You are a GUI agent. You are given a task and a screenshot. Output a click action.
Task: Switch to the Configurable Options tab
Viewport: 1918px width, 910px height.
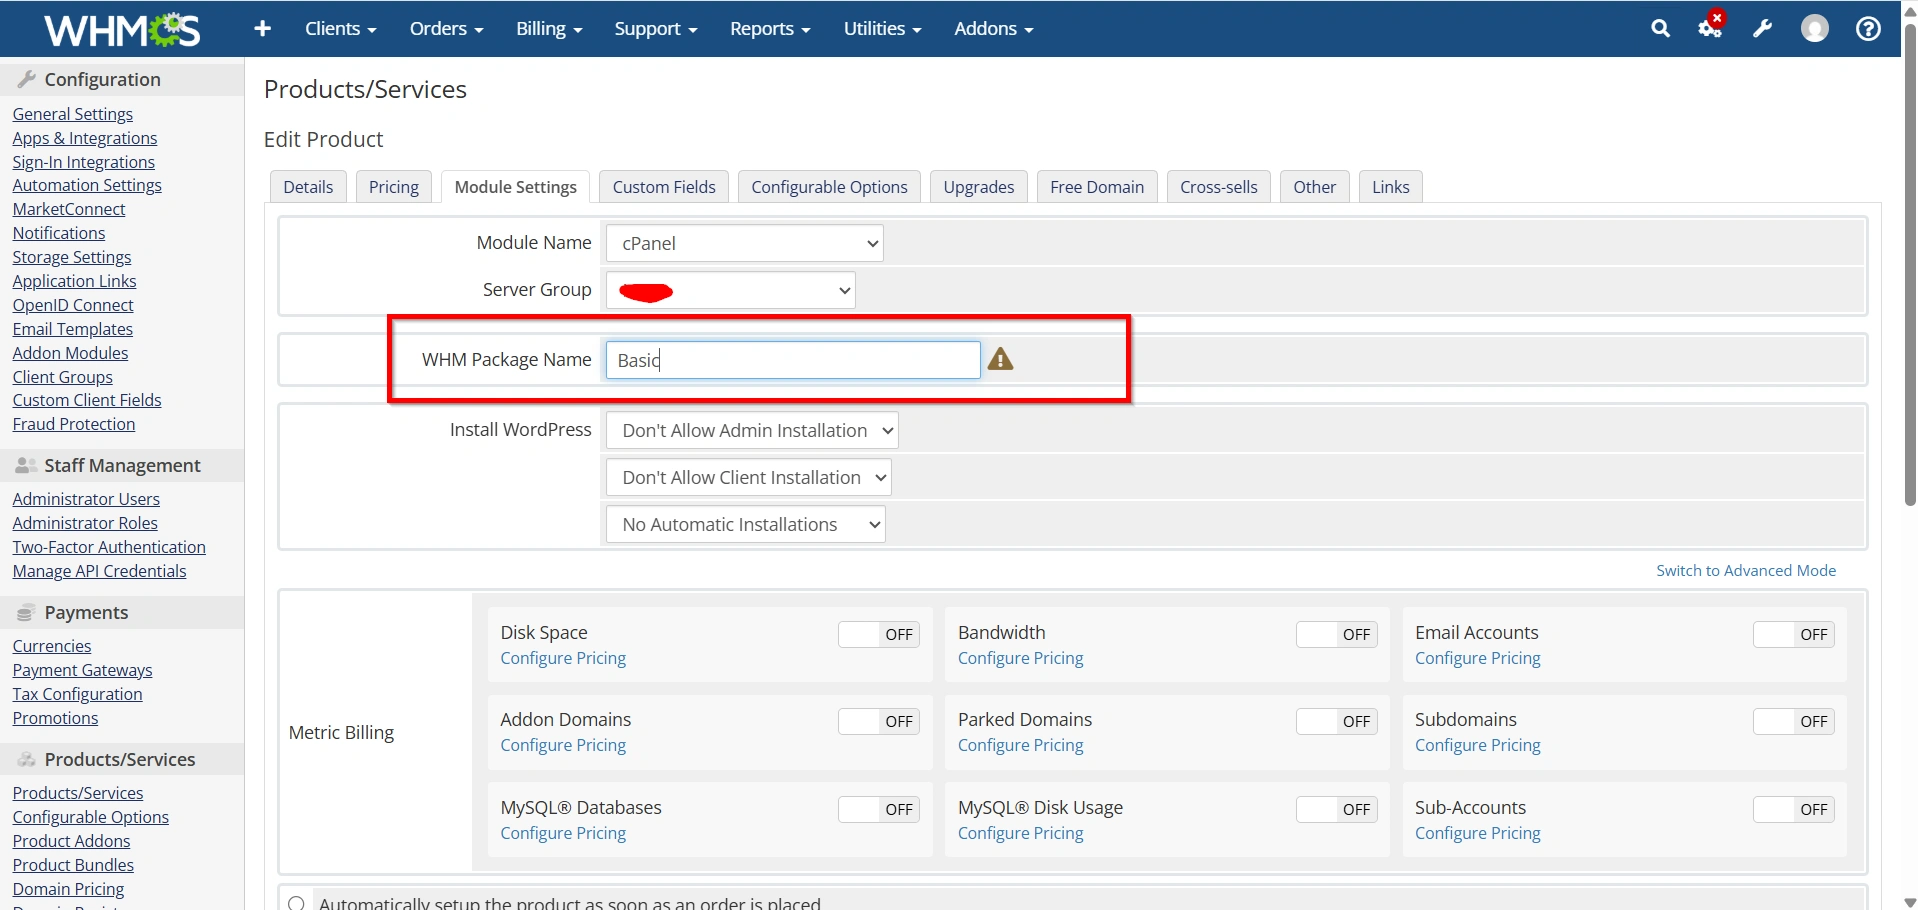pos(829,187)
